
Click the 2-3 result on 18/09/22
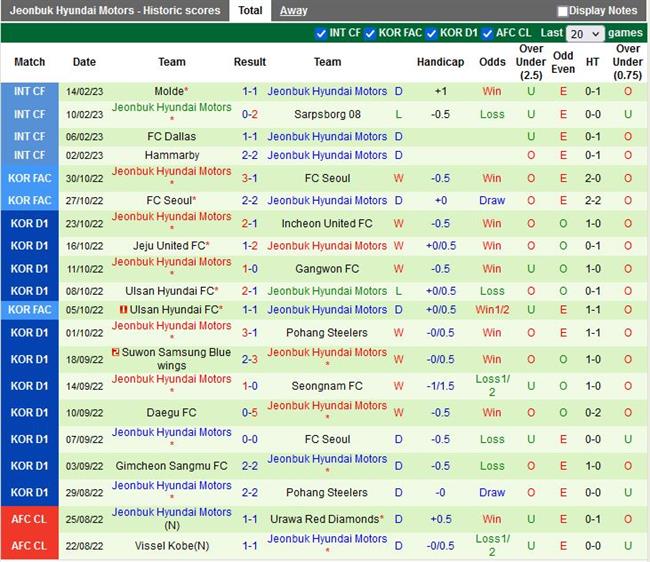pyautogui.click(x=250, y=359)
